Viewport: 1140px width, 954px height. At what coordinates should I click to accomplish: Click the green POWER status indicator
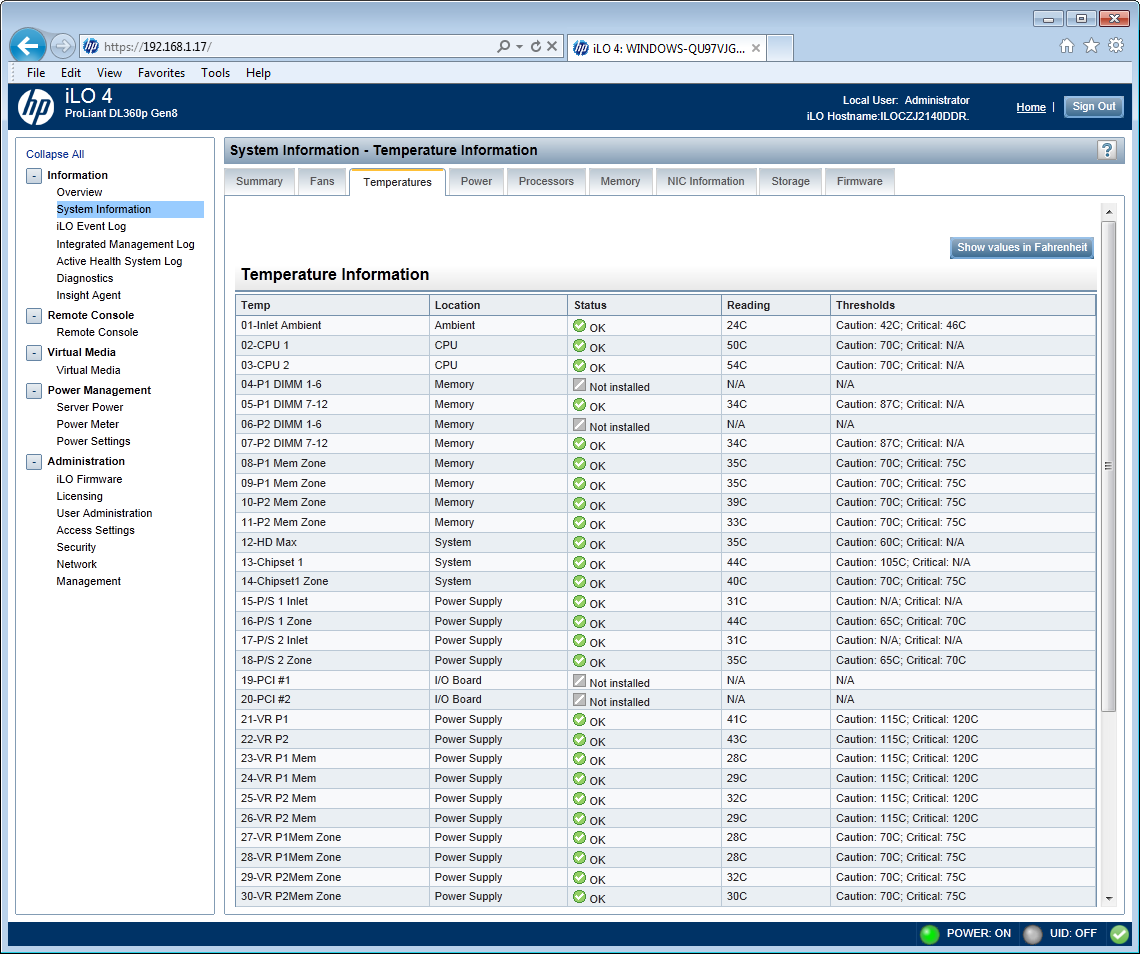tap(929, 934)
